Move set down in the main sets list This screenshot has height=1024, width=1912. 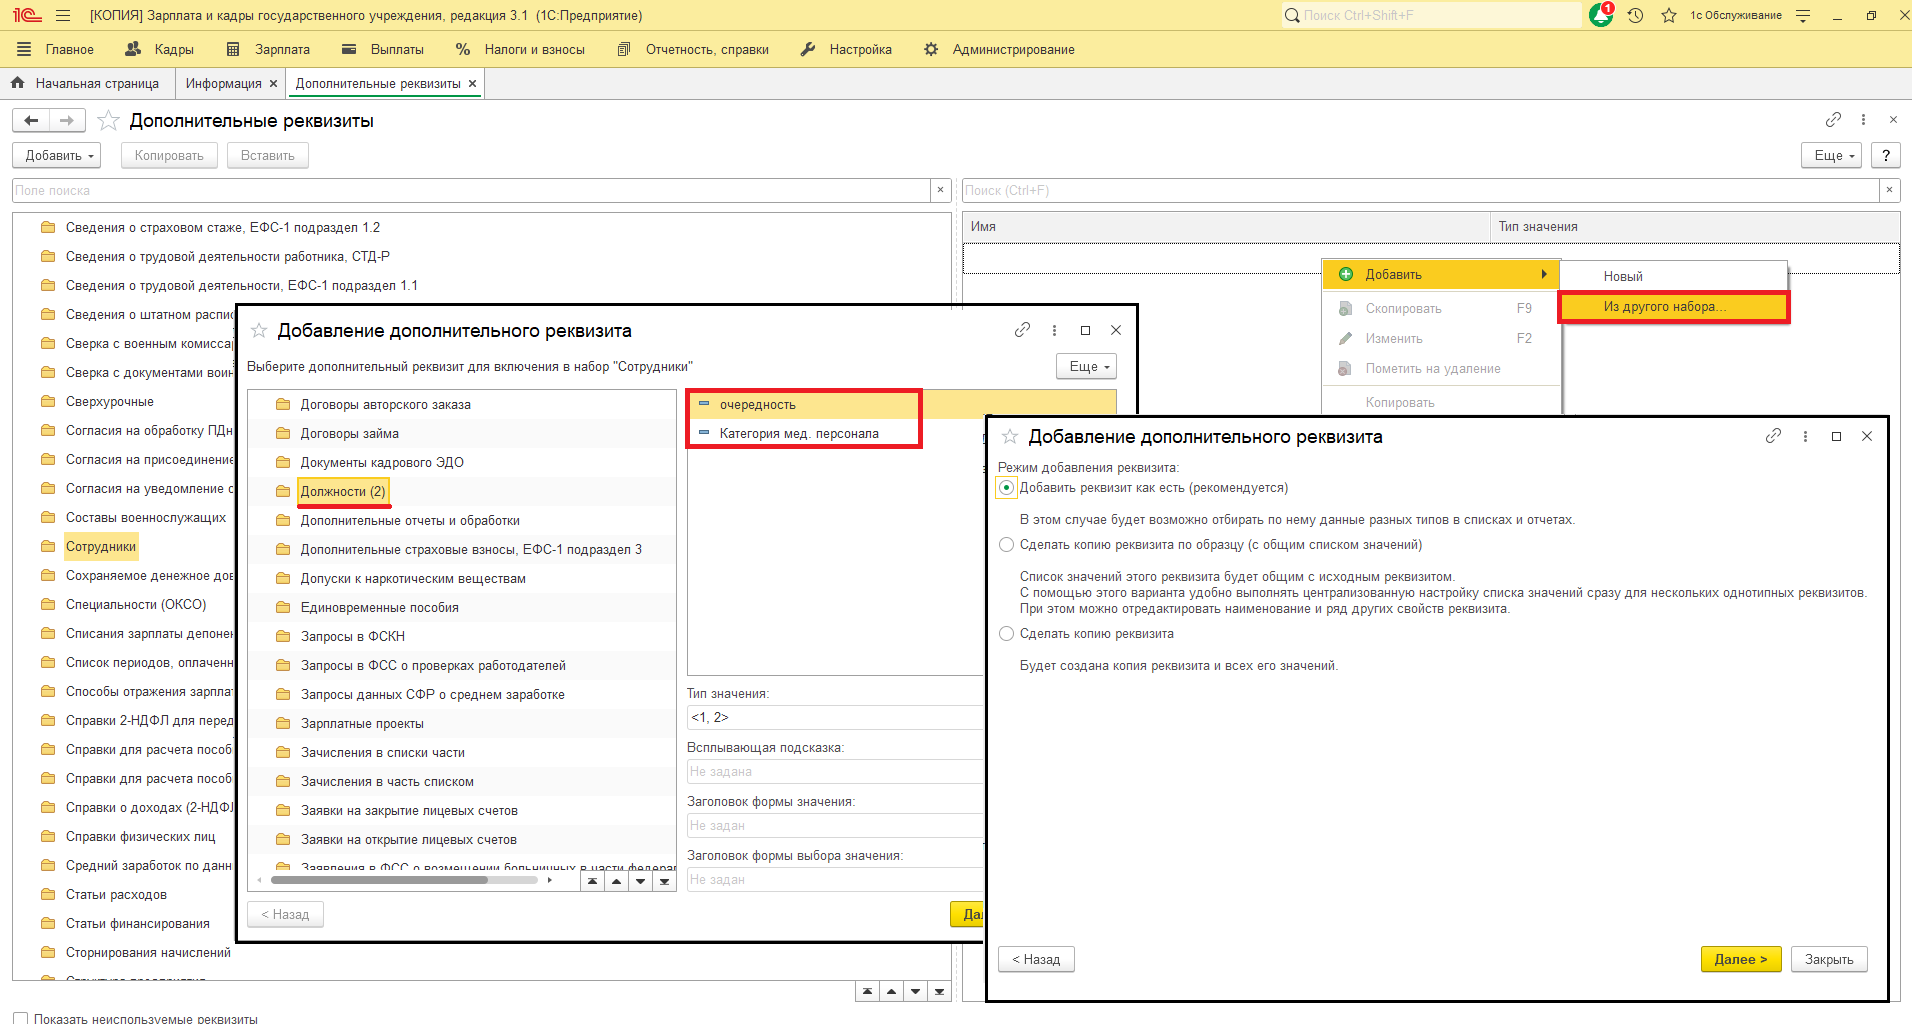pyautogui.click(x=915, y=991)
